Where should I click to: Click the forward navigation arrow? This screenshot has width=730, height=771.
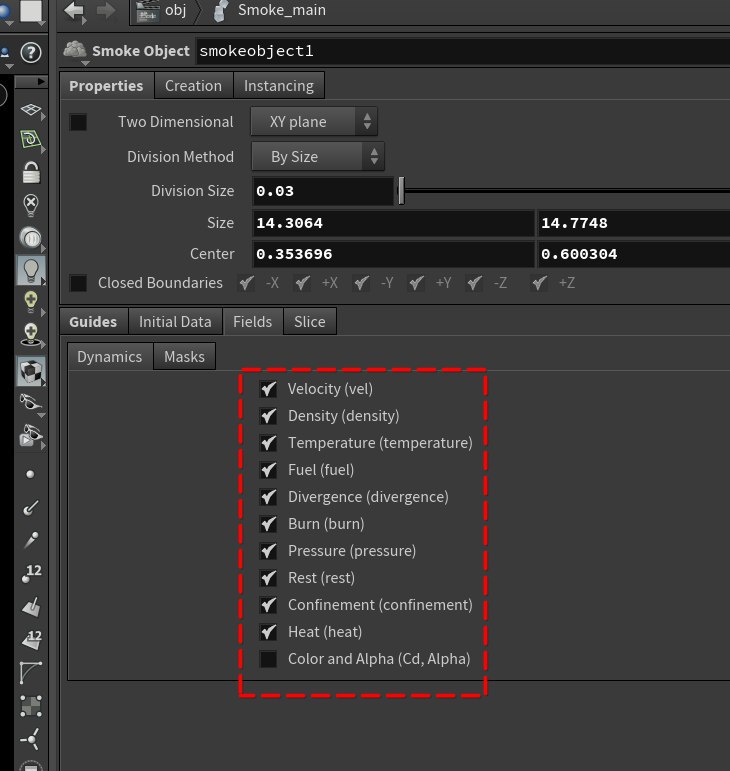click(x=105, y=10)
